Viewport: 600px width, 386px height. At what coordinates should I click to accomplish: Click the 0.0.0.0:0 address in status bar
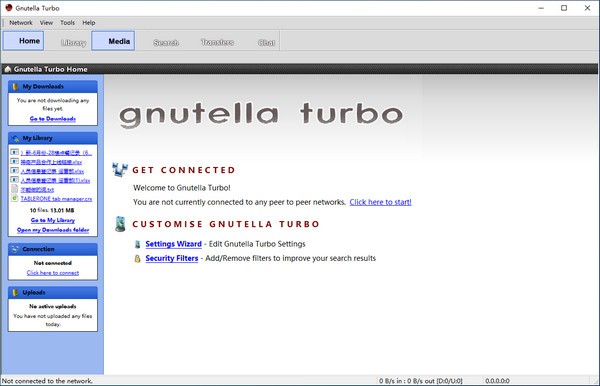tap(497, 381)
